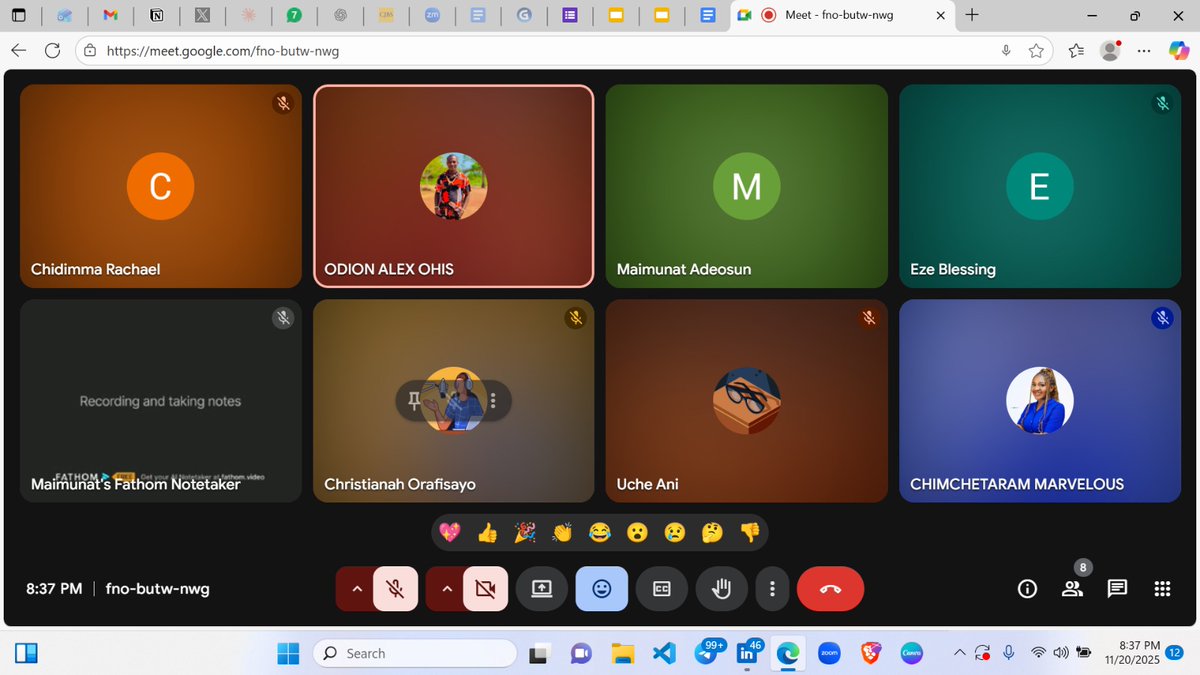Open the in-call chat panel
This screenshot has width=1200, height=675.
pos(1117,589)
